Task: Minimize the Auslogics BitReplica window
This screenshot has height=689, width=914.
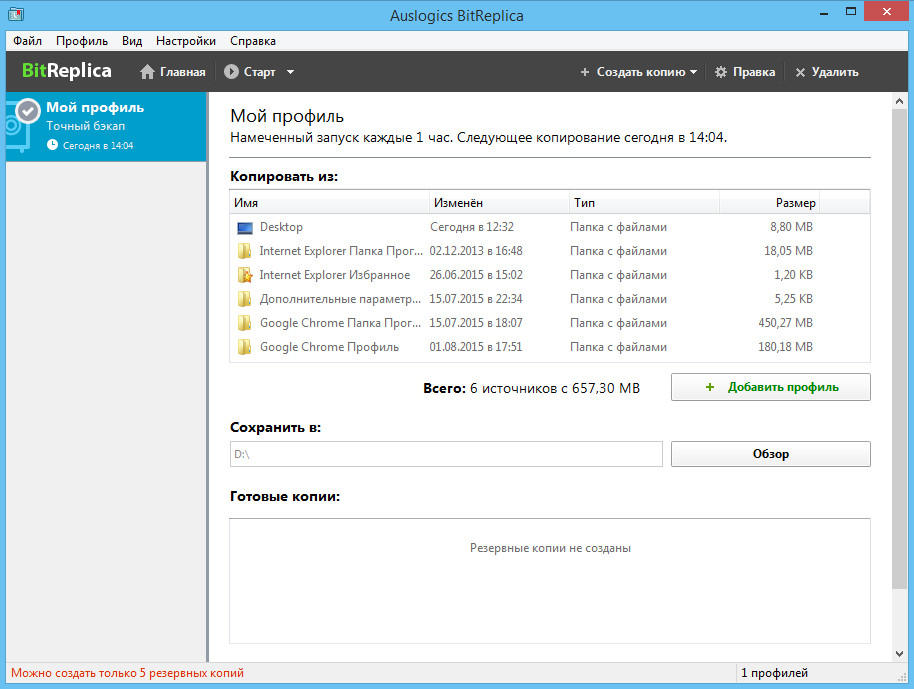Action: coord(824,12)
